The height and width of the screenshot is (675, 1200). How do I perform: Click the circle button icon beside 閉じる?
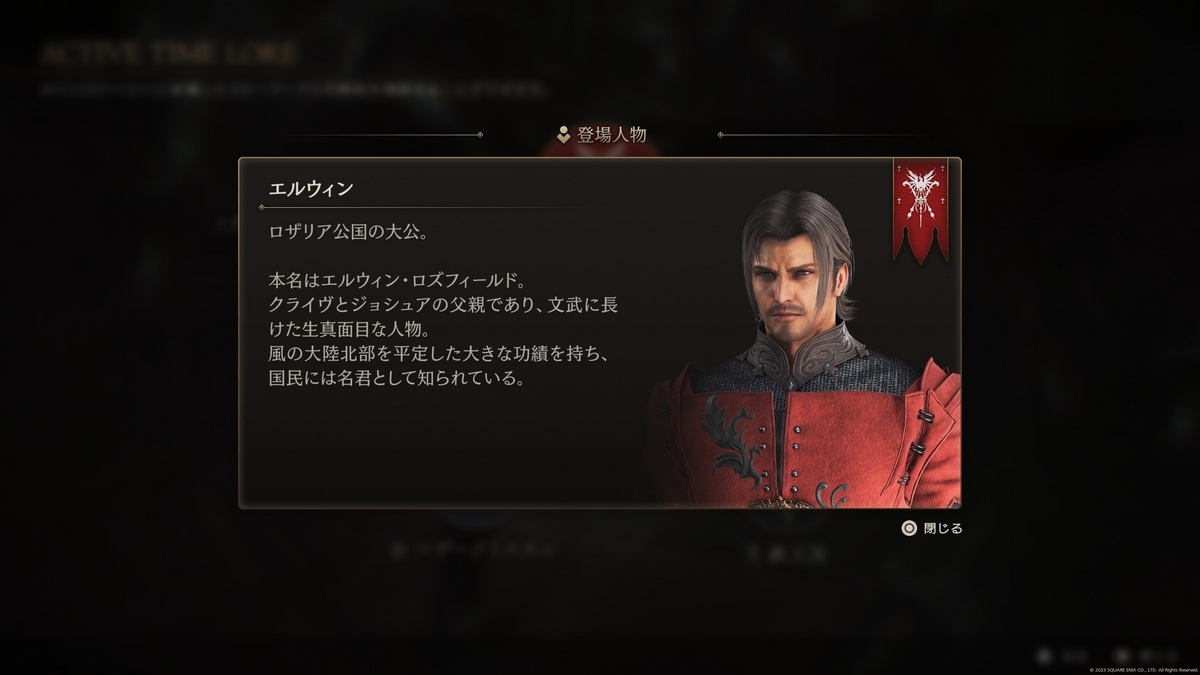click(x=909, y=528)
